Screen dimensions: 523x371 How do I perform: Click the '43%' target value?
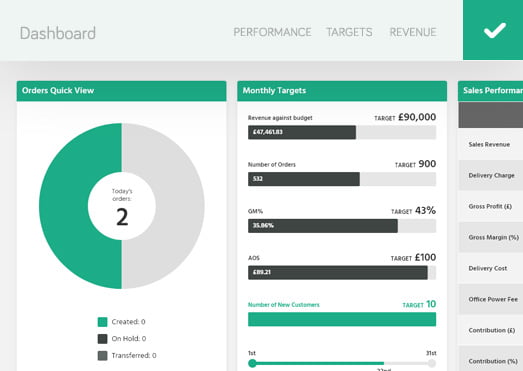[425, 211]
